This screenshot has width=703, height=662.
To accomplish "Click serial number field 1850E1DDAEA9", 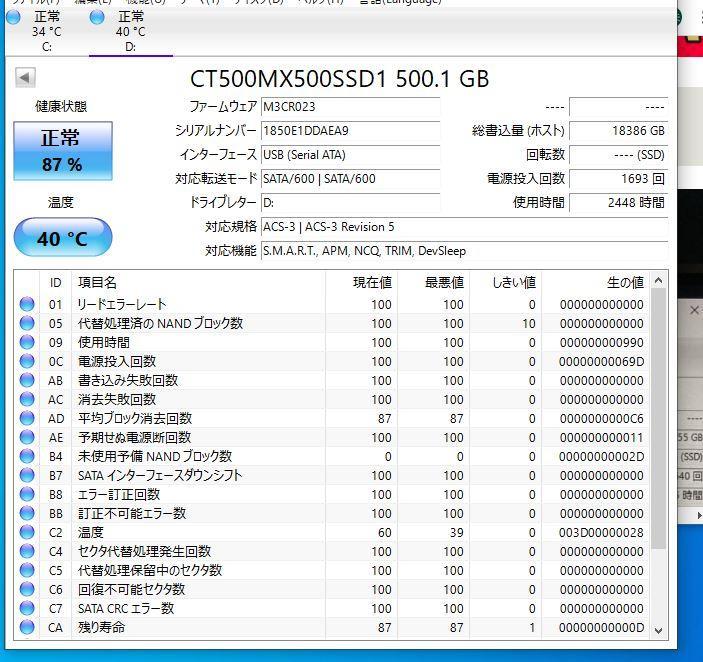I will (x=350, y=131).
